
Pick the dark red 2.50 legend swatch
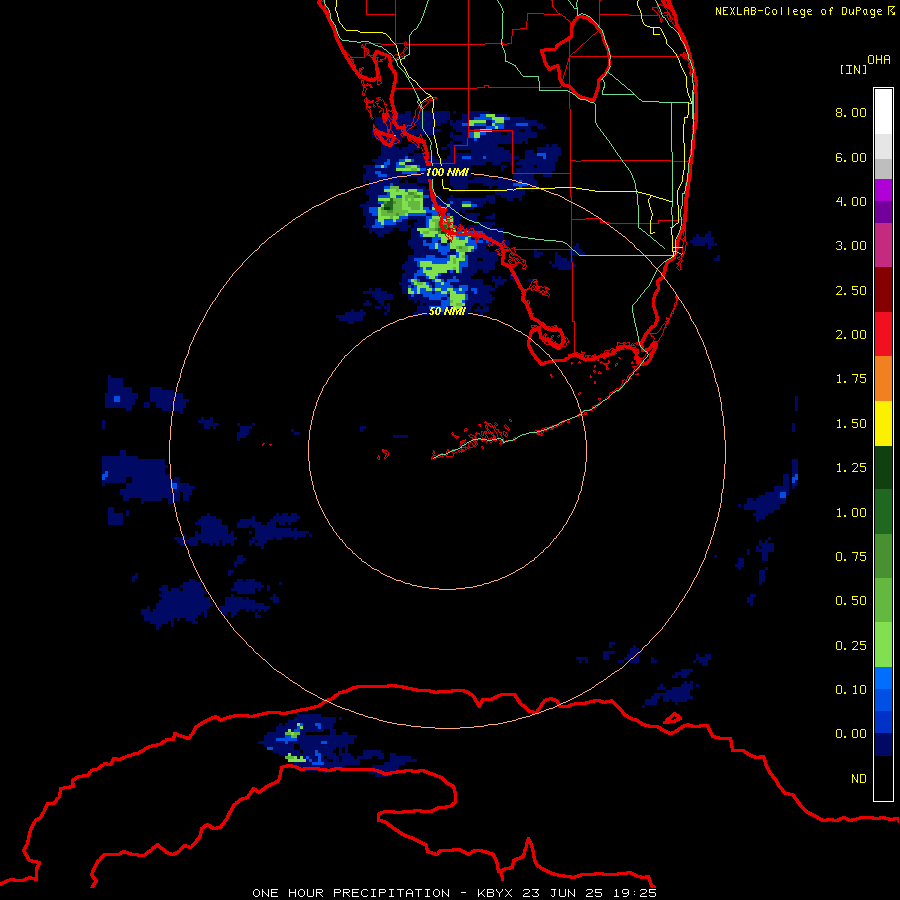[883, 290]
